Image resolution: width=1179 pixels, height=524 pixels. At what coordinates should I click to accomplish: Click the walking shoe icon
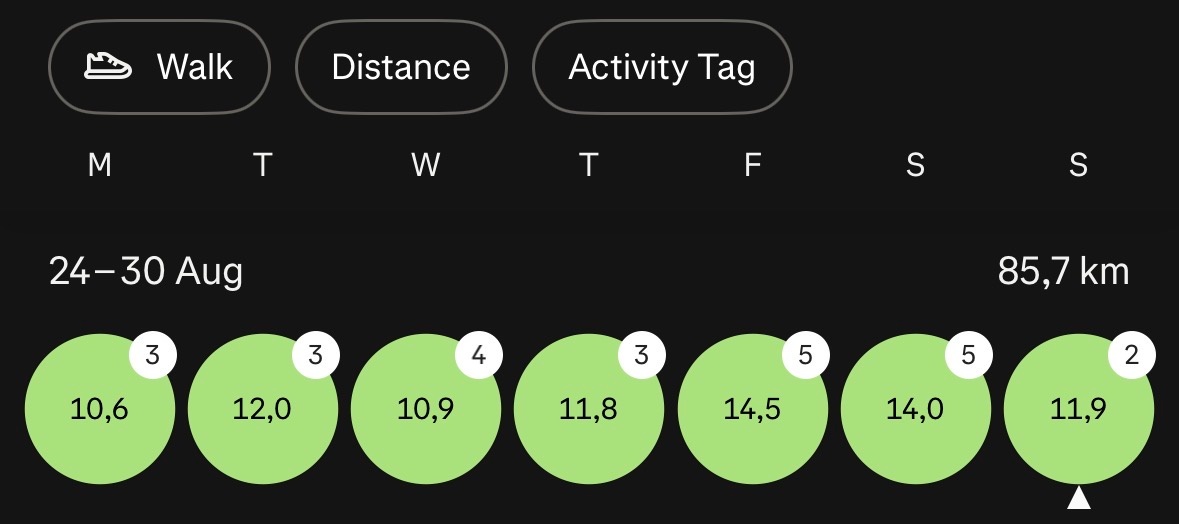tap(108, 67)
